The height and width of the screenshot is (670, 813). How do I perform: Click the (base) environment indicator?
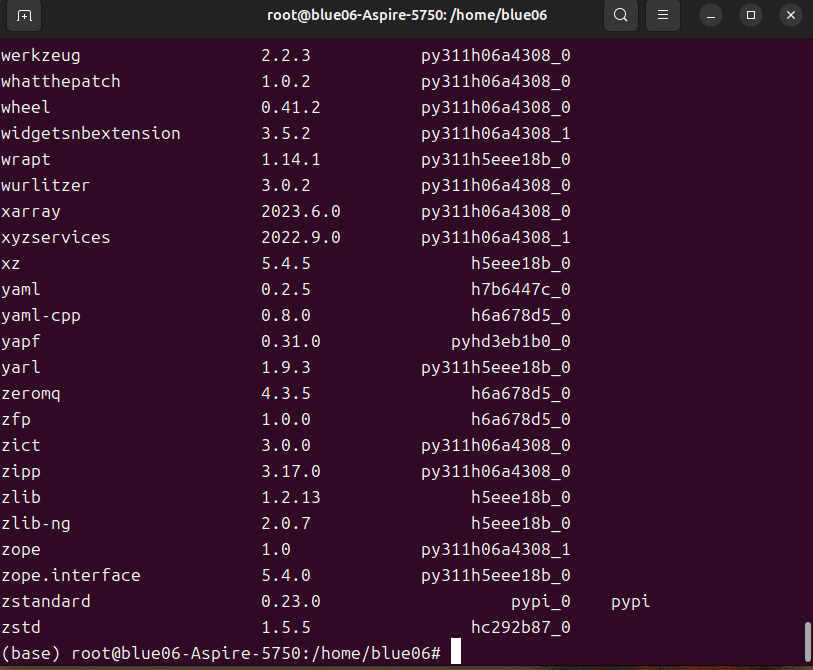click(x=30, y=652)
